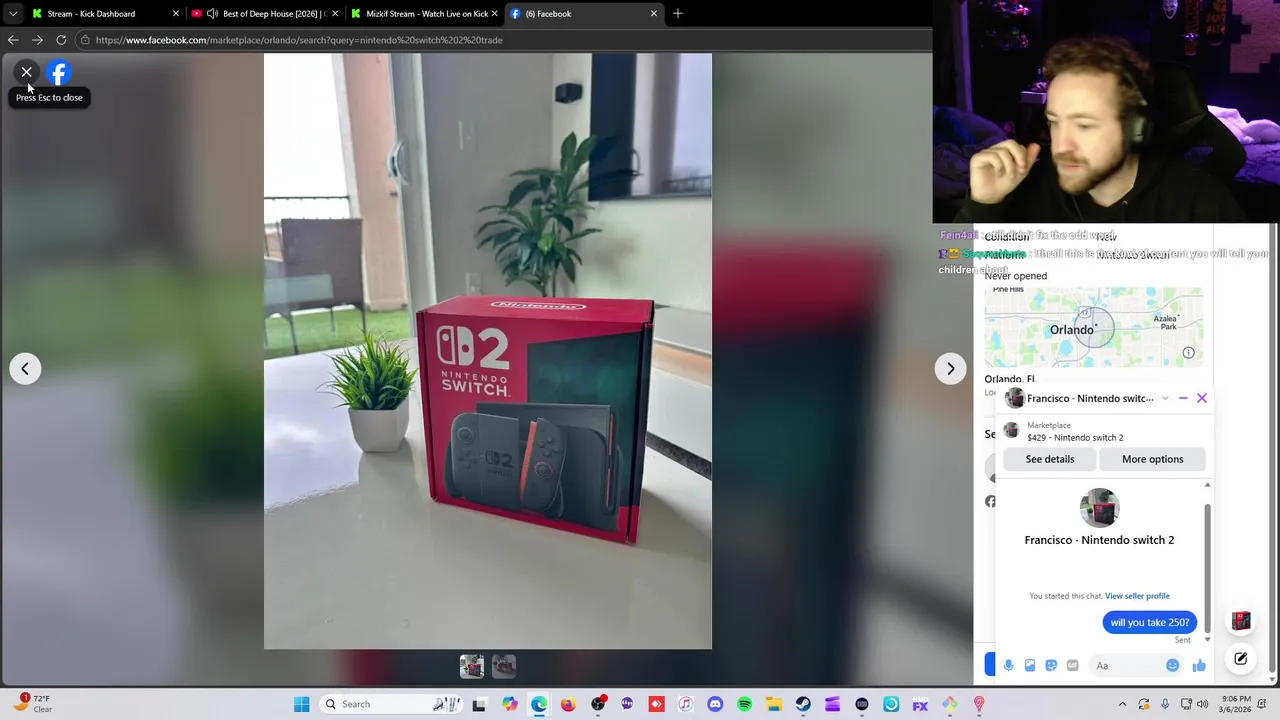Close the Kick Dashboard tab

pyautogui.click(x=176, y=14)
